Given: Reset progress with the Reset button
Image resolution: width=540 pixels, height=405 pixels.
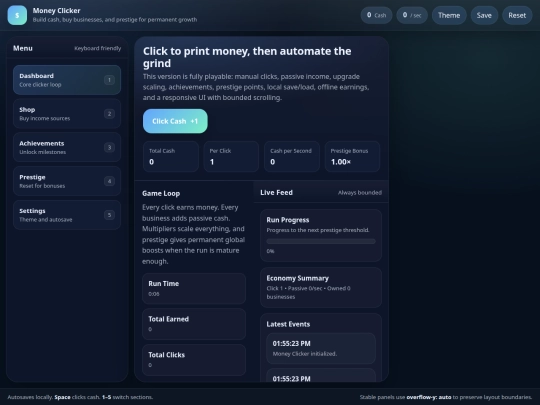Looking at the screenshot, I should coord(517,15).
